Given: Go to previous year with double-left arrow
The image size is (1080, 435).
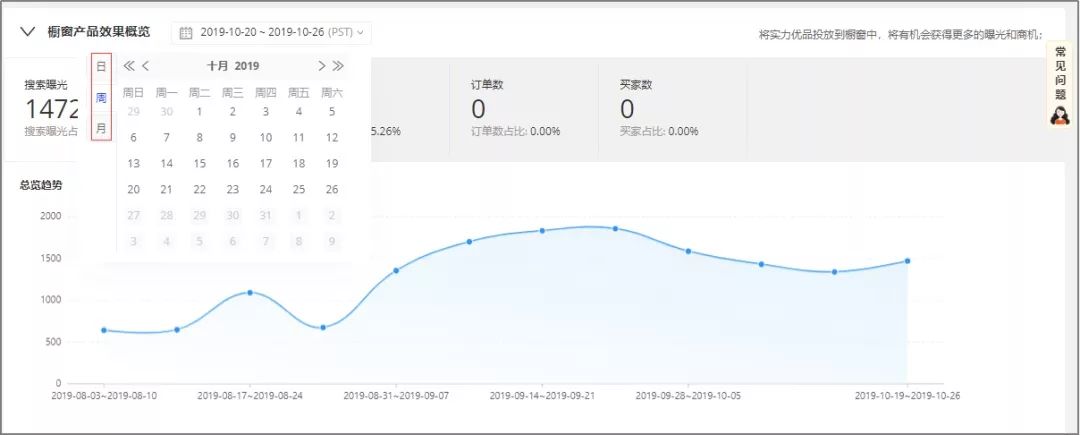Looking at the screenshot, I should [128, 66].
